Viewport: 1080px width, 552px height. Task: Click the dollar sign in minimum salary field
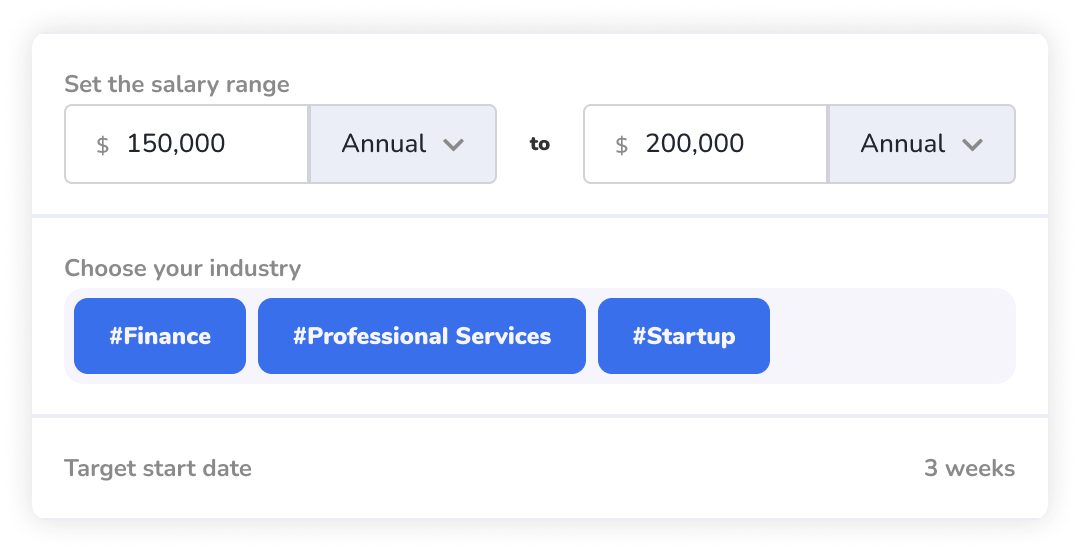(x=102, y=145)
